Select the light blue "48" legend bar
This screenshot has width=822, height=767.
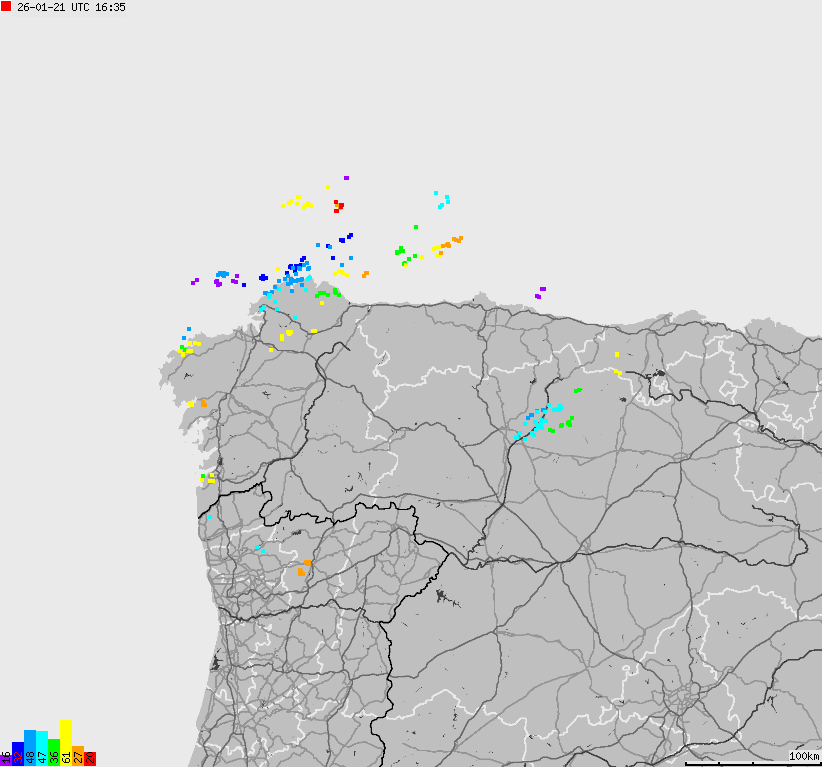(x=29, y=748)
